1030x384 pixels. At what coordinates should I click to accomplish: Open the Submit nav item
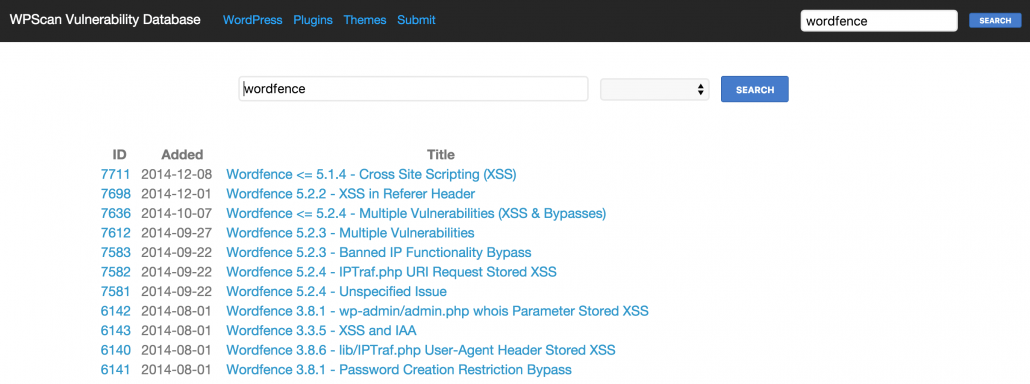(416, 20)
